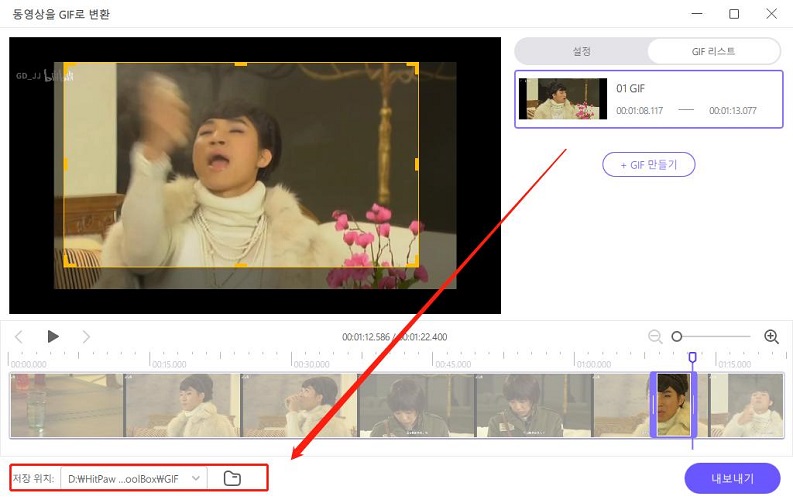Click the right-edge crop handle
The image size is (793, 500).
pyautogui.click(x=416, y=164)
